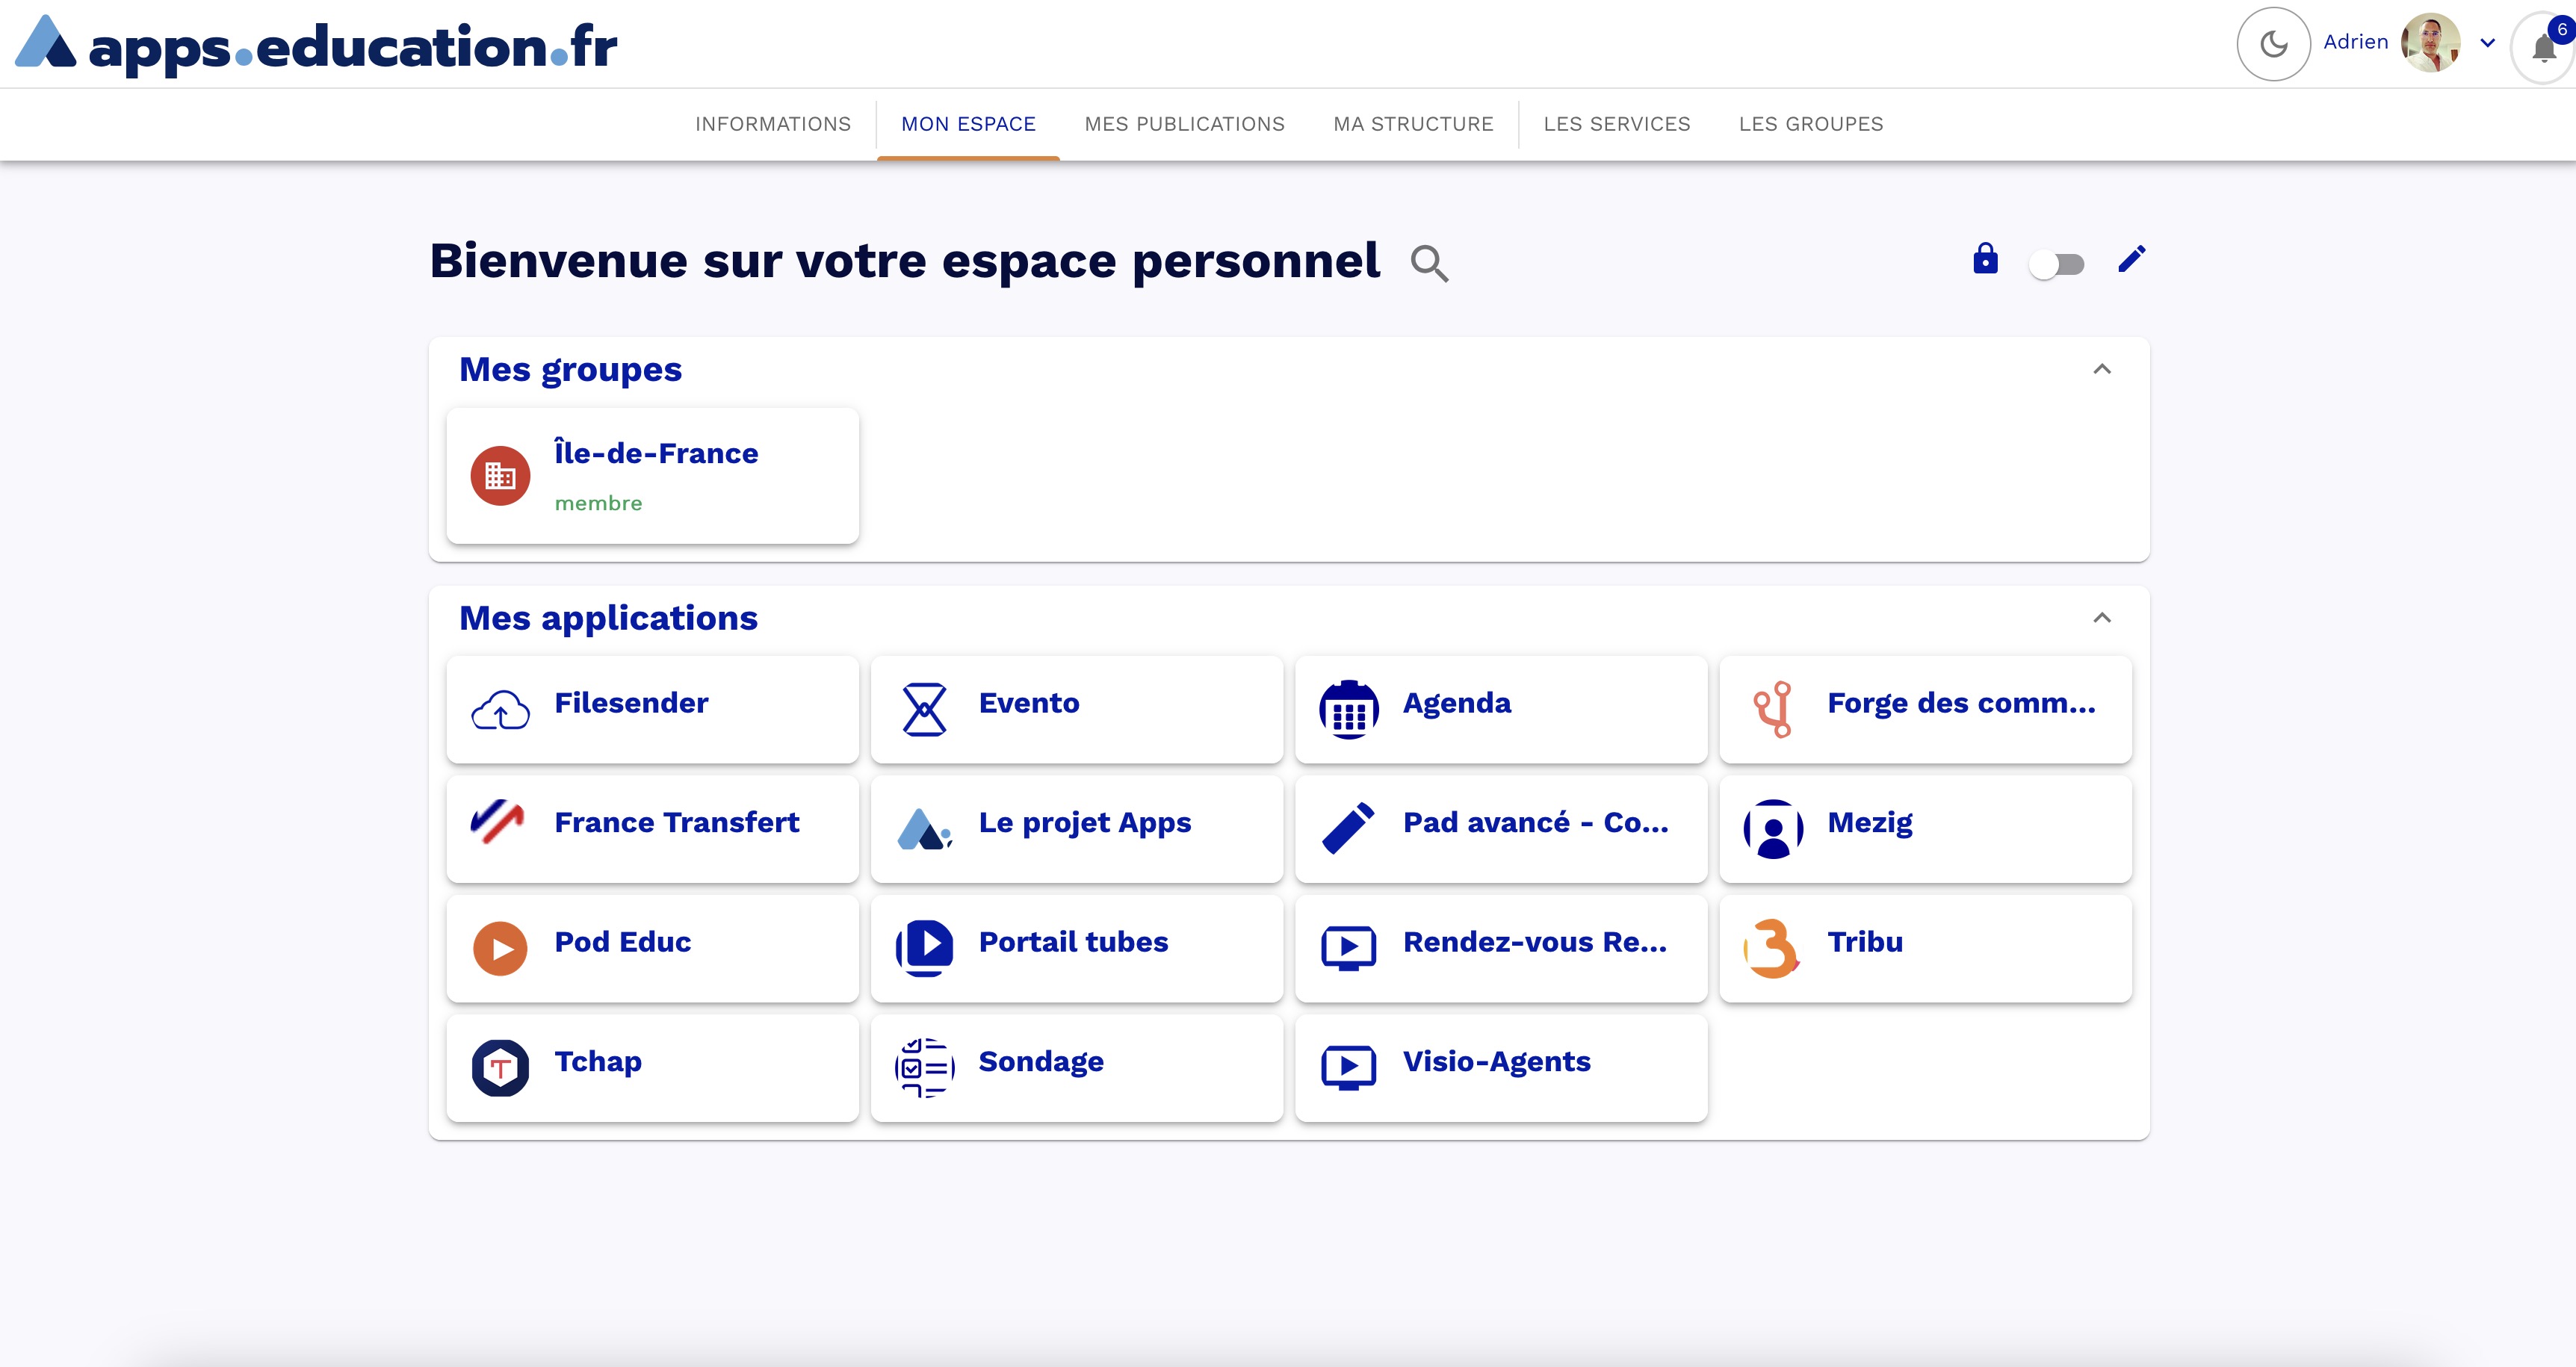Open the user menu dropdown arrow
2576x1367 pixels.
2488,43
